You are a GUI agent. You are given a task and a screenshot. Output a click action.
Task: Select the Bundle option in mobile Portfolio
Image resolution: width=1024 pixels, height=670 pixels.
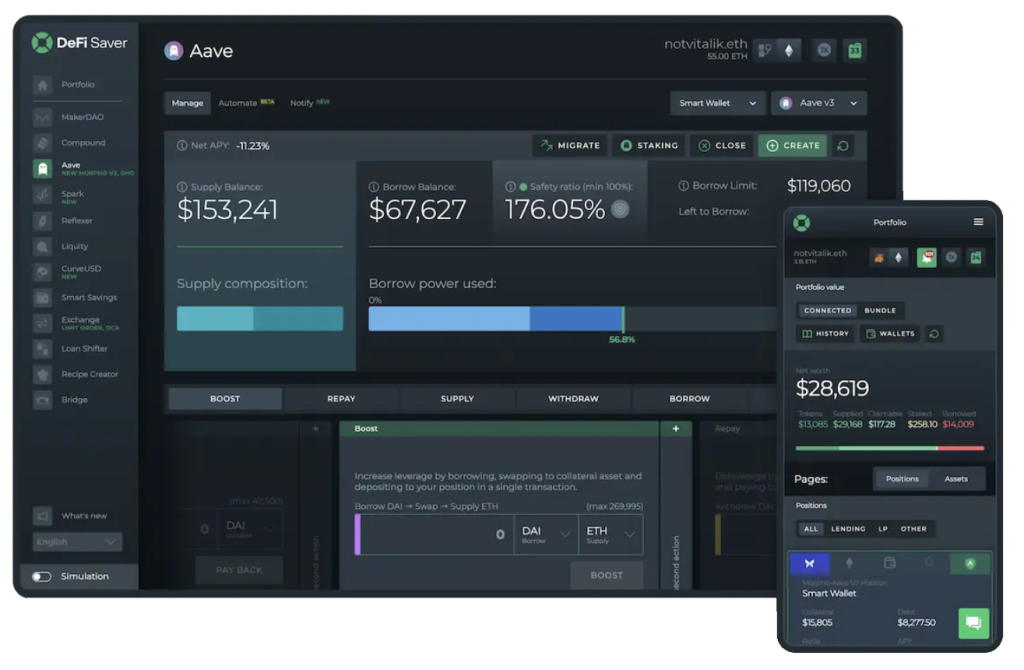(880, 311)
